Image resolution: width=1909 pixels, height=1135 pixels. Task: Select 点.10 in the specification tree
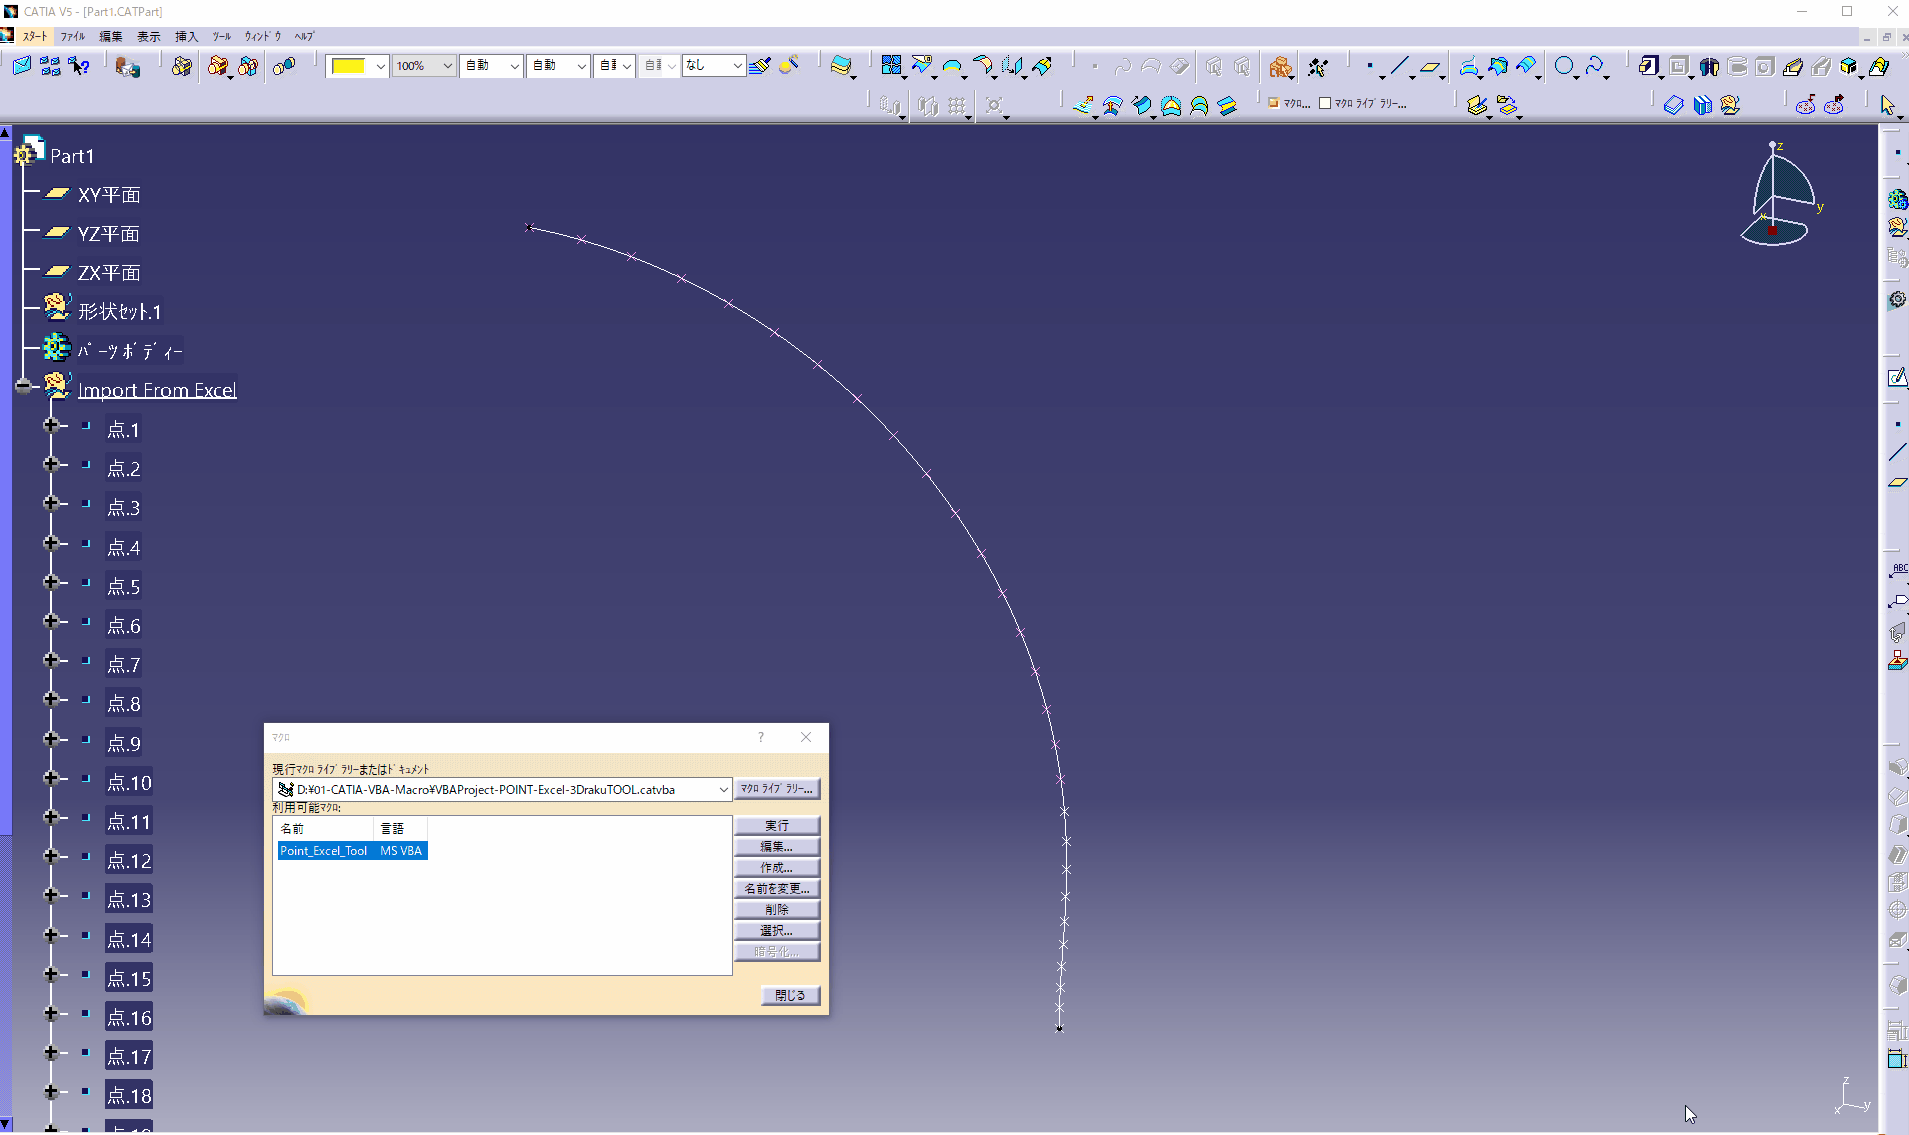click(x=128, y=783)
